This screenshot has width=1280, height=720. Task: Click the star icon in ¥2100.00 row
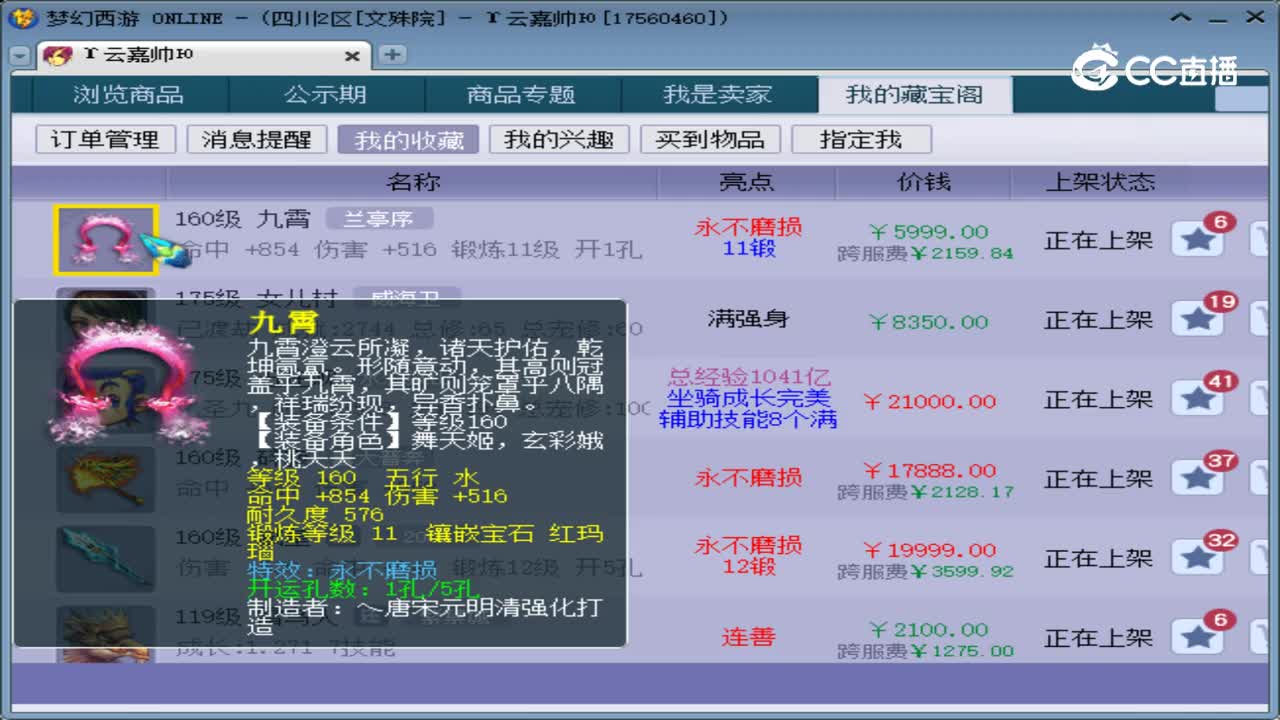[1197, 637]
